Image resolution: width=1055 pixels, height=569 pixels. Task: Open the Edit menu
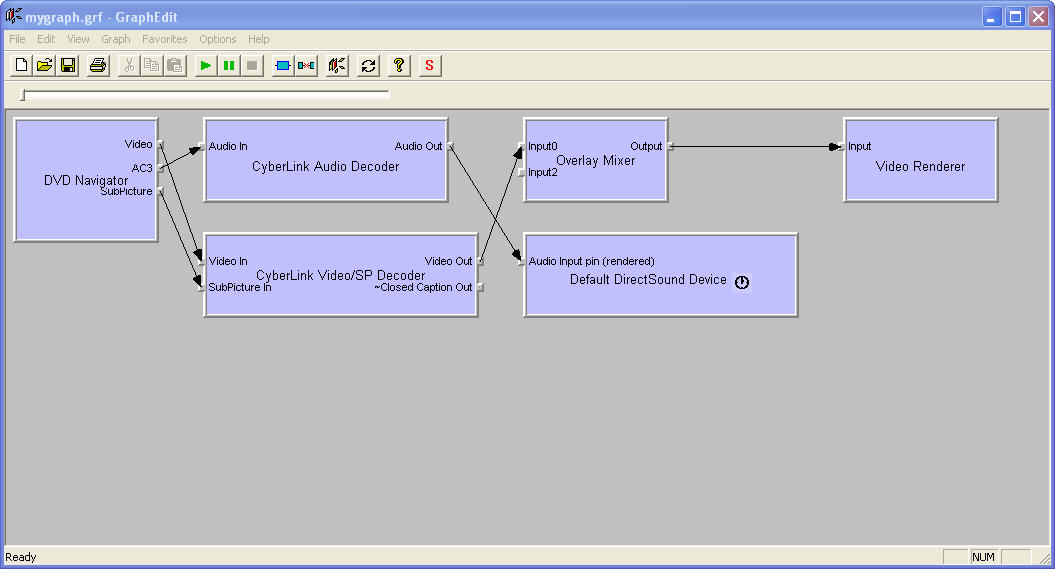click(x=46, y=39)
